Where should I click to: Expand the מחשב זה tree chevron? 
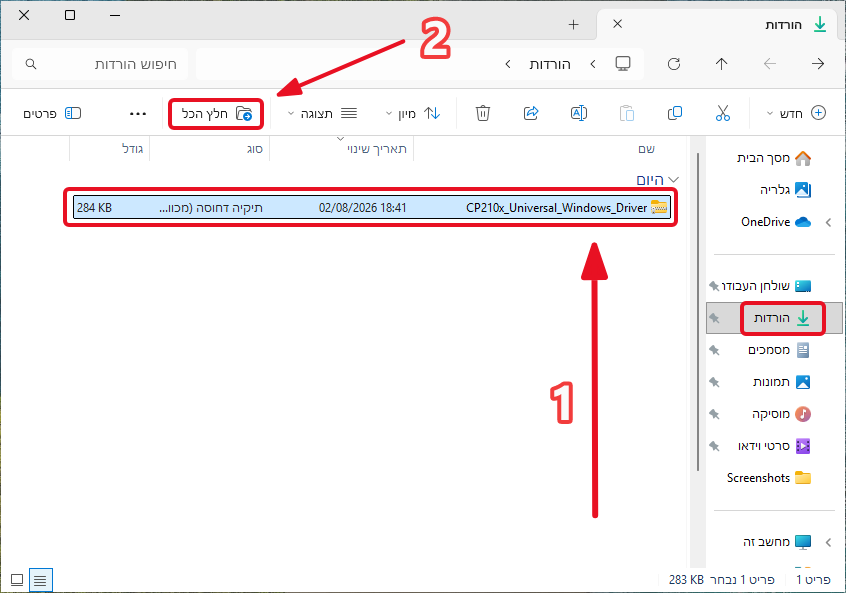828,542
